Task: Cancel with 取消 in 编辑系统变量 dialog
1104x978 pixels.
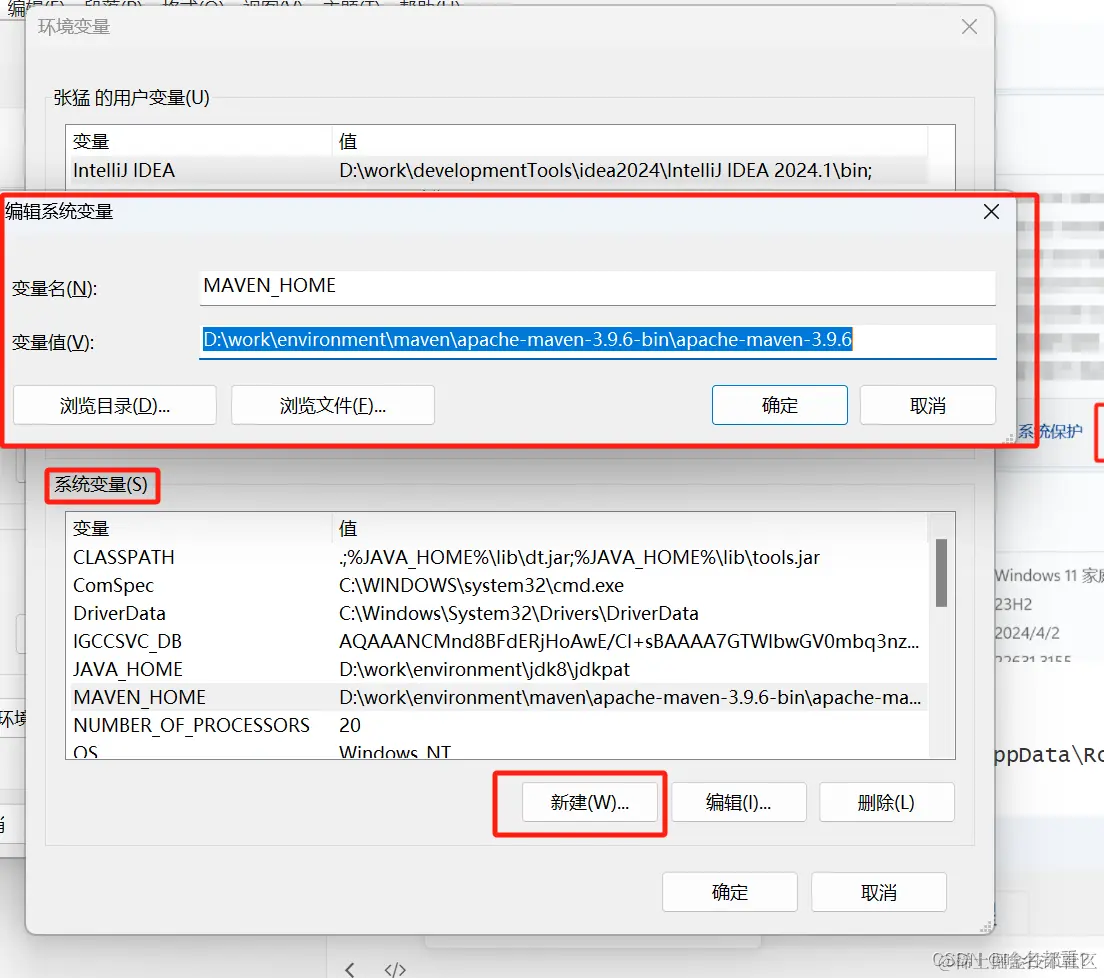Action: click(x=927, y=405)
